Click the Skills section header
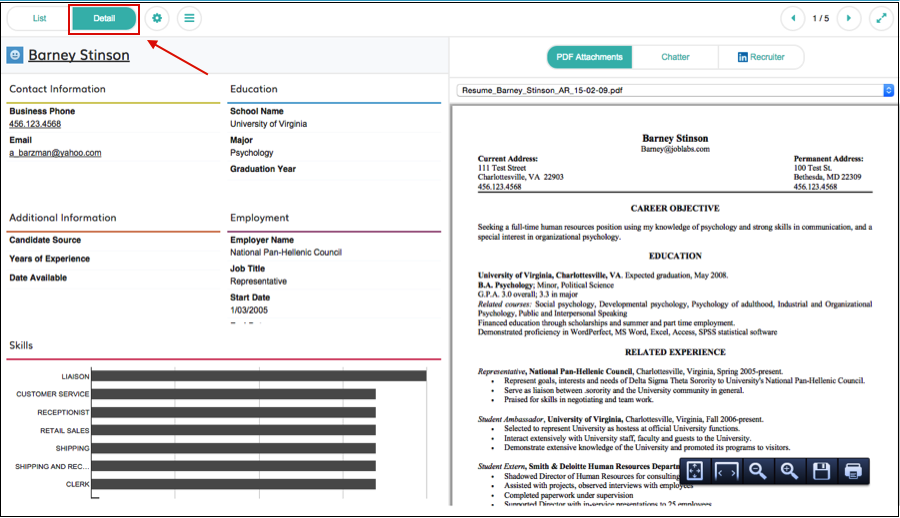 (21, 345)
